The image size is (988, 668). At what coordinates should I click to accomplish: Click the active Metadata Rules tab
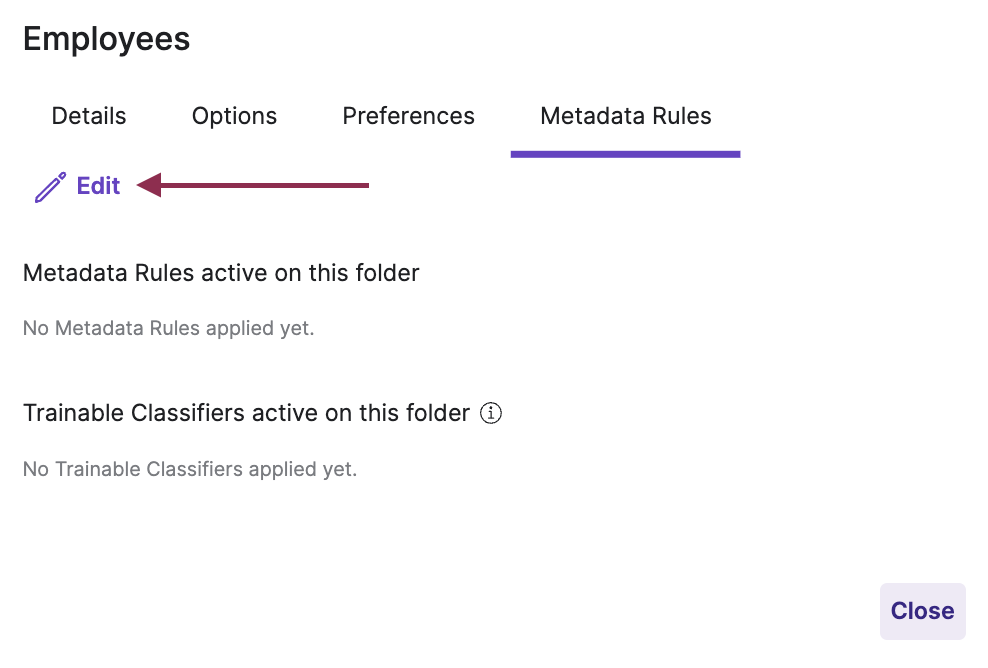(x=625, y=116)
